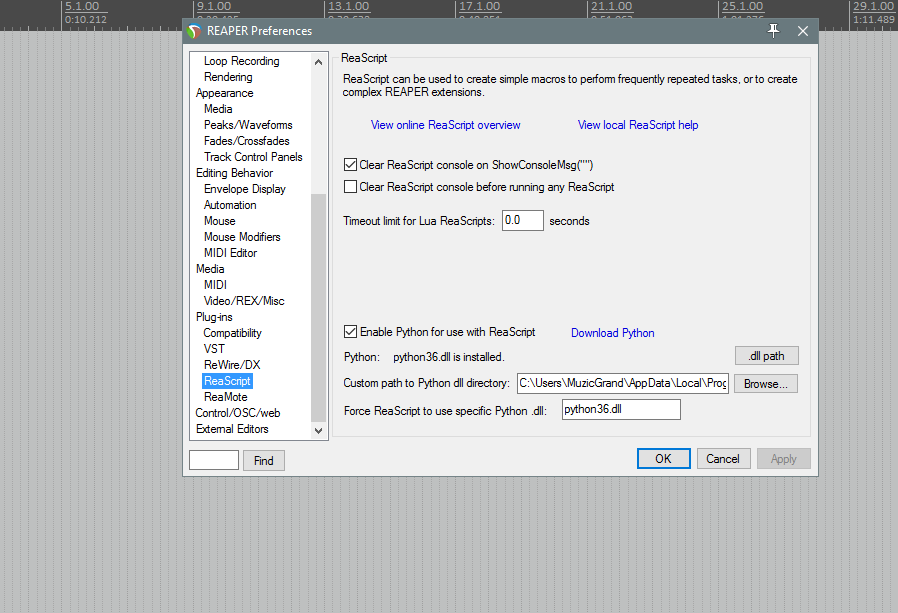898x613 pixels.
Task: Open ReWire/DX preferences page
Action: [x=232, y=365]
